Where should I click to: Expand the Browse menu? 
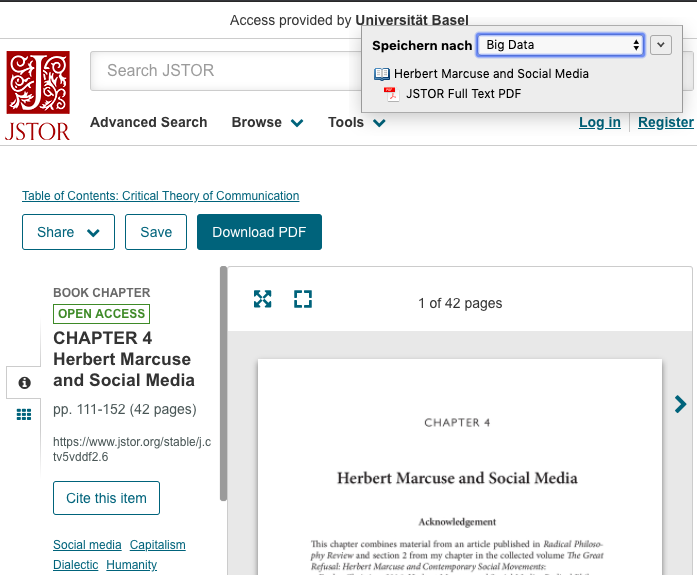point(267,122)
